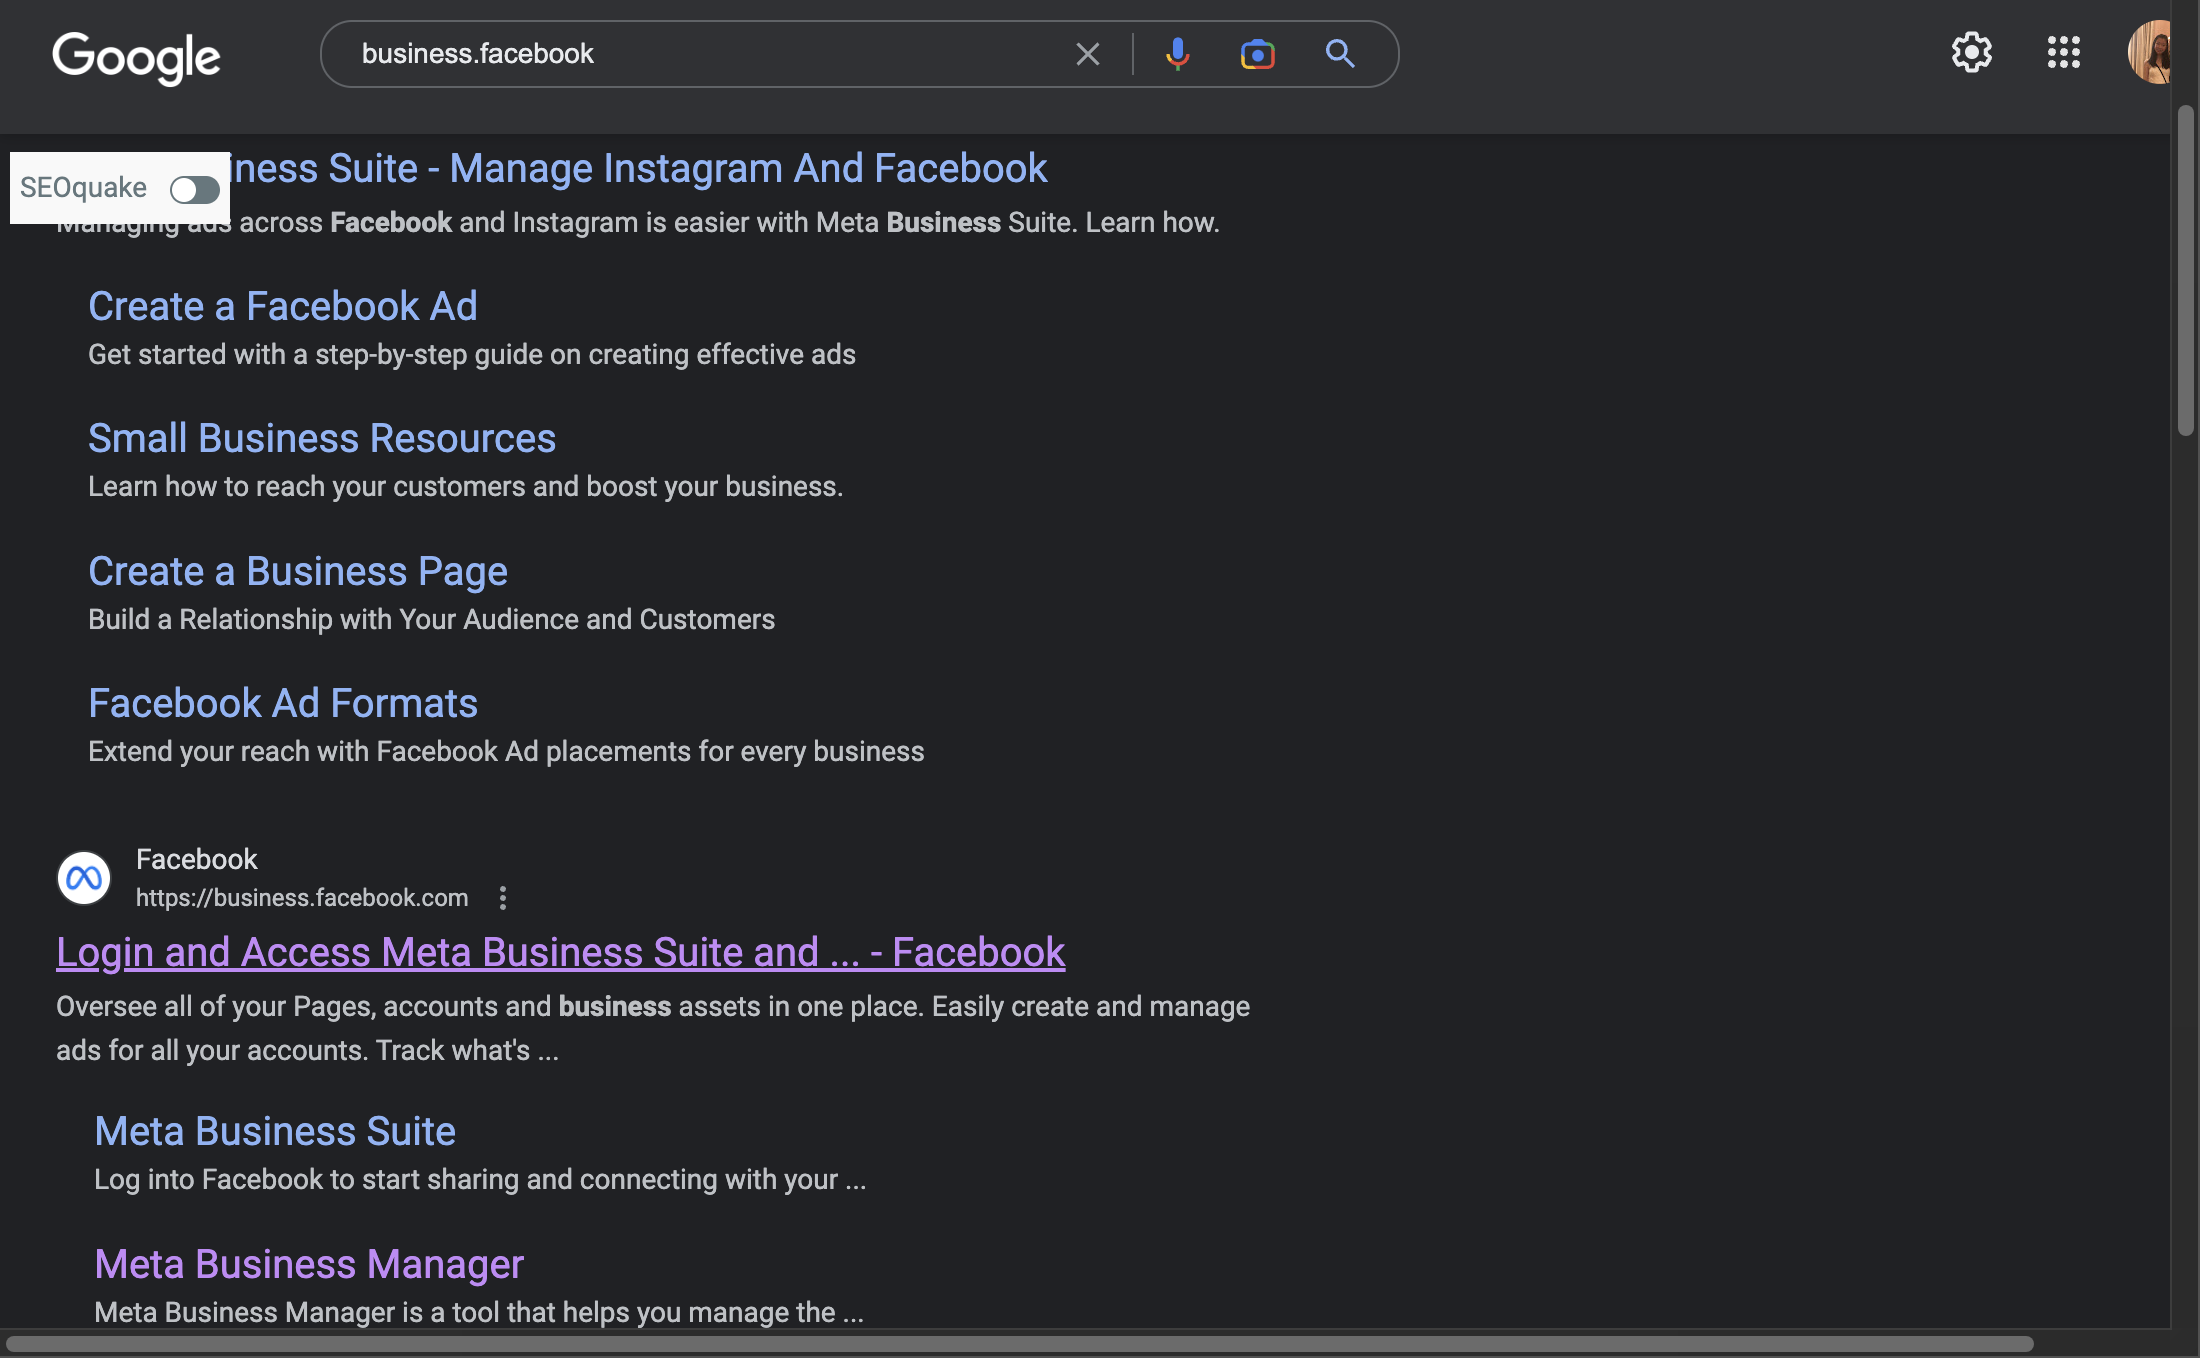Viewport: 2200px width, 1358px height.
Task: Click the snippet 'Get started with a step-by-step guide'
Action: coord(472,354)
